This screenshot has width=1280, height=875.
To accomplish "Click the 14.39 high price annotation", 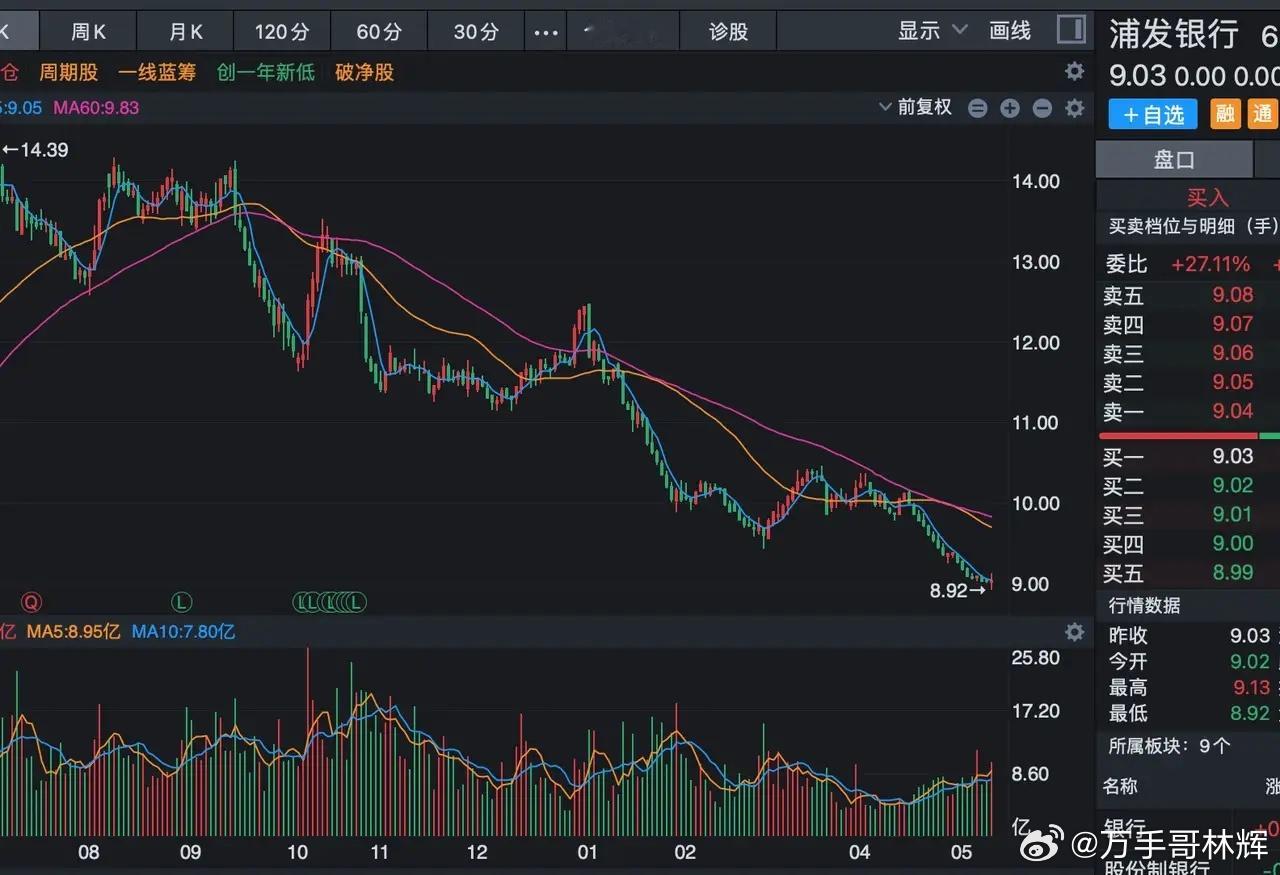I will pos(36,150).
